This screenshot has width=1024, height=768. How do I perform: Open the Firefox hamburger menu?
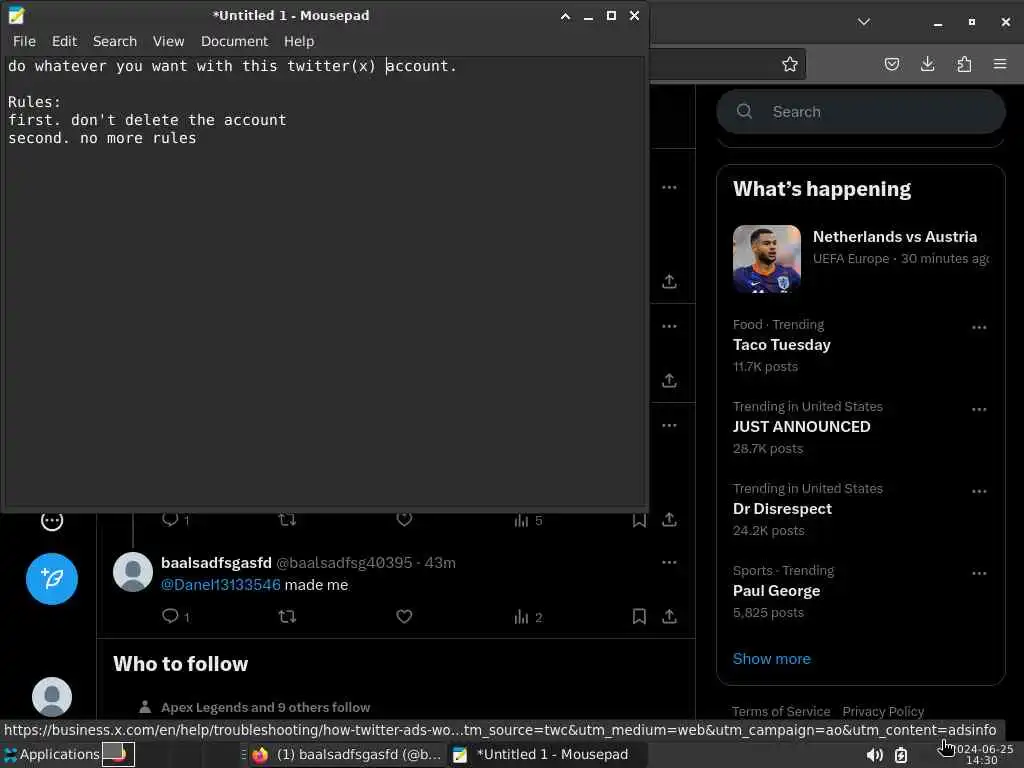pyautogui.click(x=1000, y=64)
